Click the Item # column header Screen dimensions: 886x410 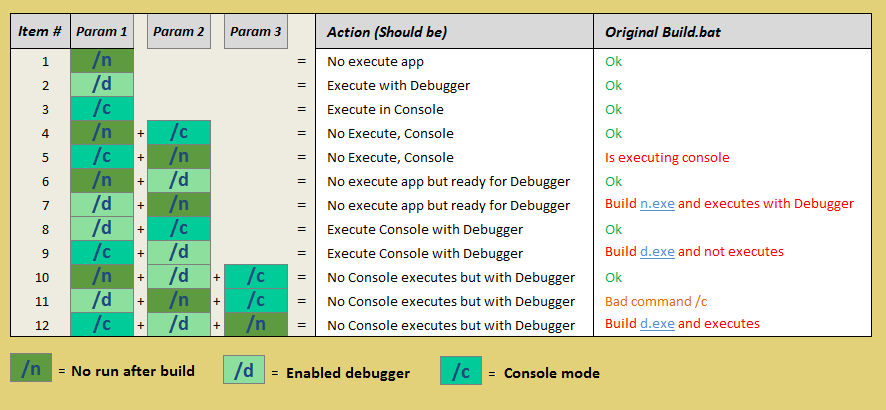pos(40,32)
